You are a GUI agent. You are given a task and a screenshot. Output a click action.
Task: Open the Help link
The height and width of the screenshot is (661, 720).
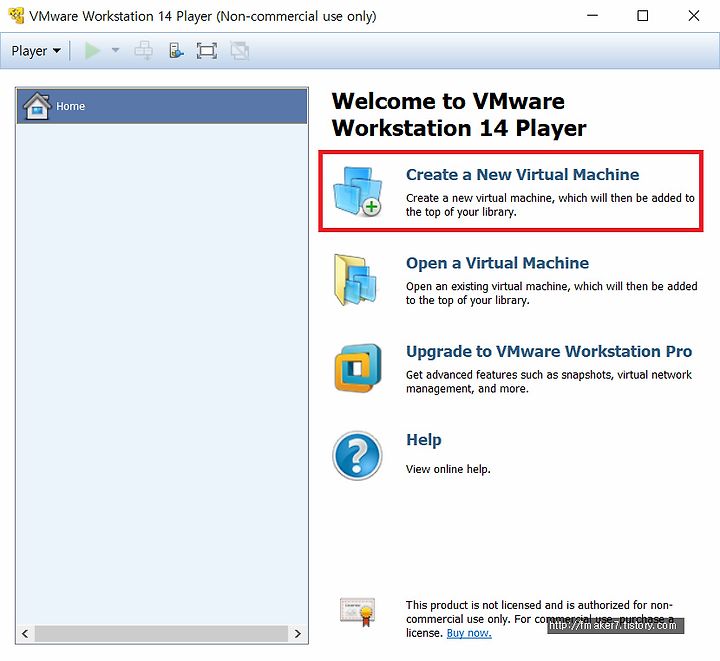click(423, 440)
